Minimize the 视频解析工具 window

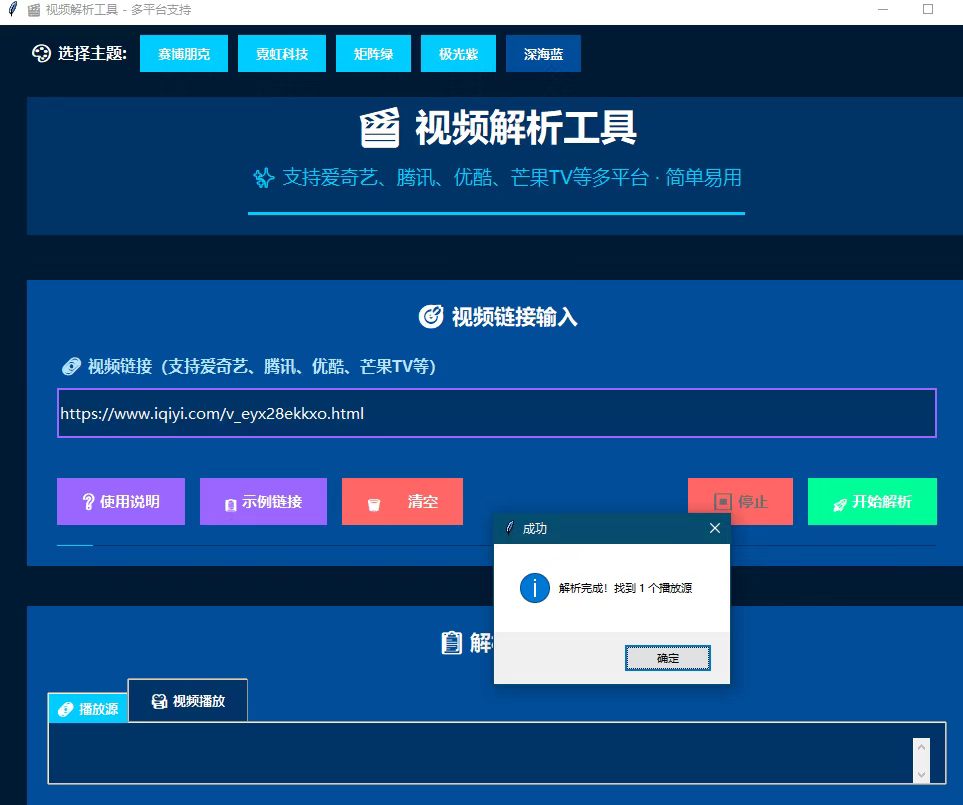pyautogui.click(x=883, y=9)
